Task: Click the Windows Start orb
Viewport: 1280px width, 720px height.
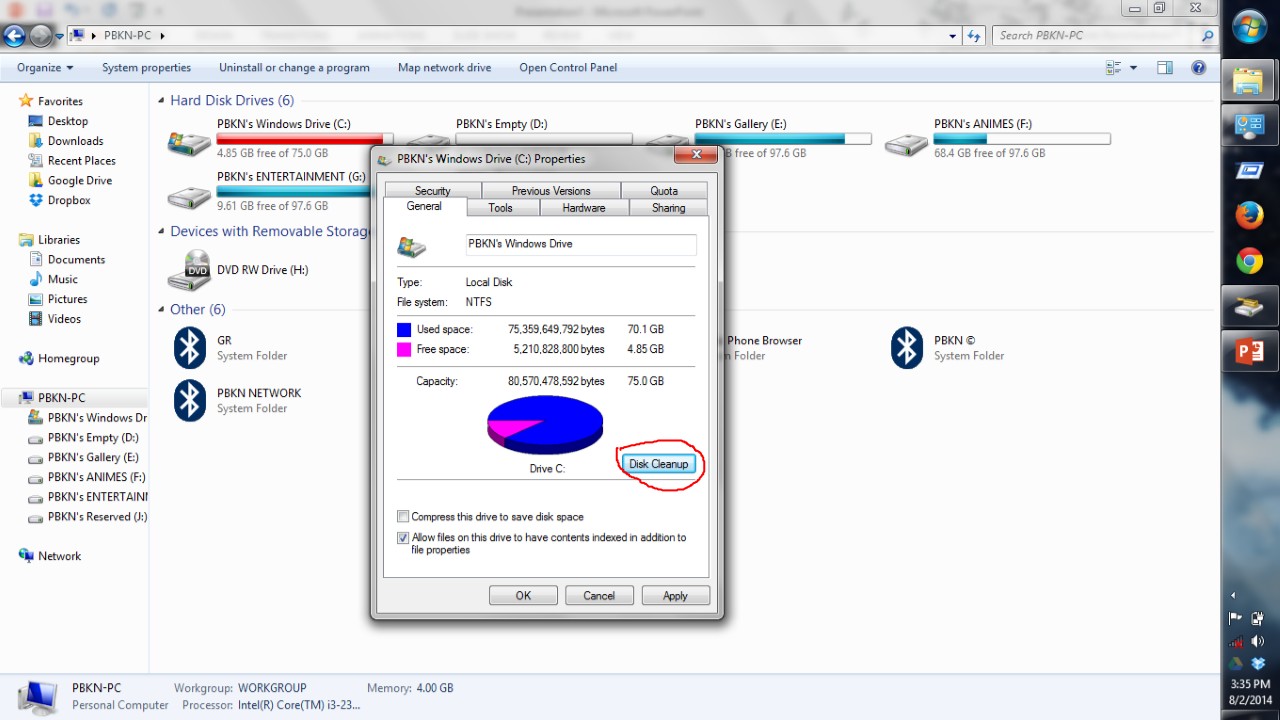Action: click(x=1249, y=27)
